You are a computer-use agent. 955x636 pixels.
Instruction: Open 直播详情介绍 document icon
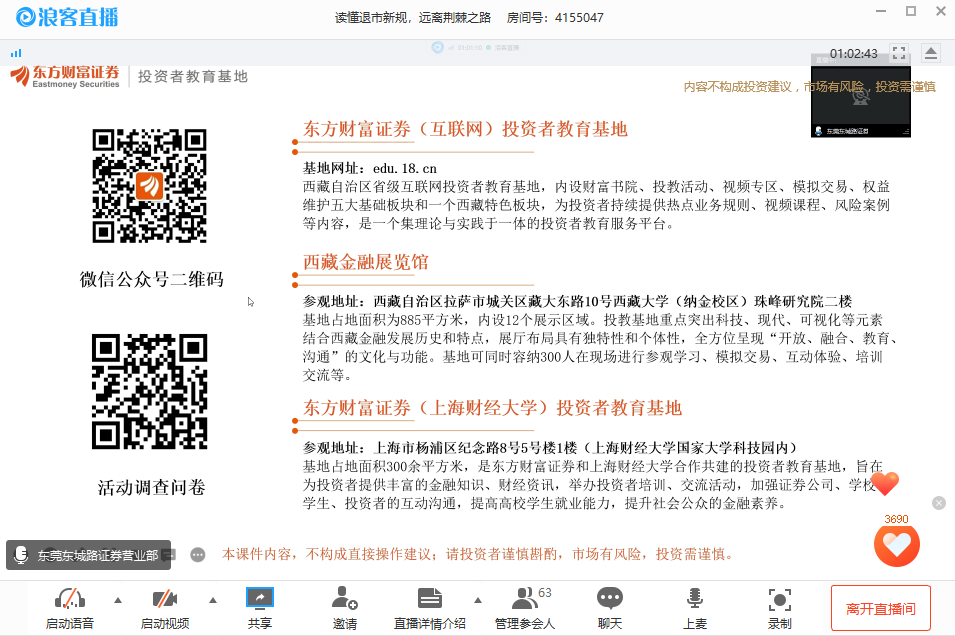[430, 598]
